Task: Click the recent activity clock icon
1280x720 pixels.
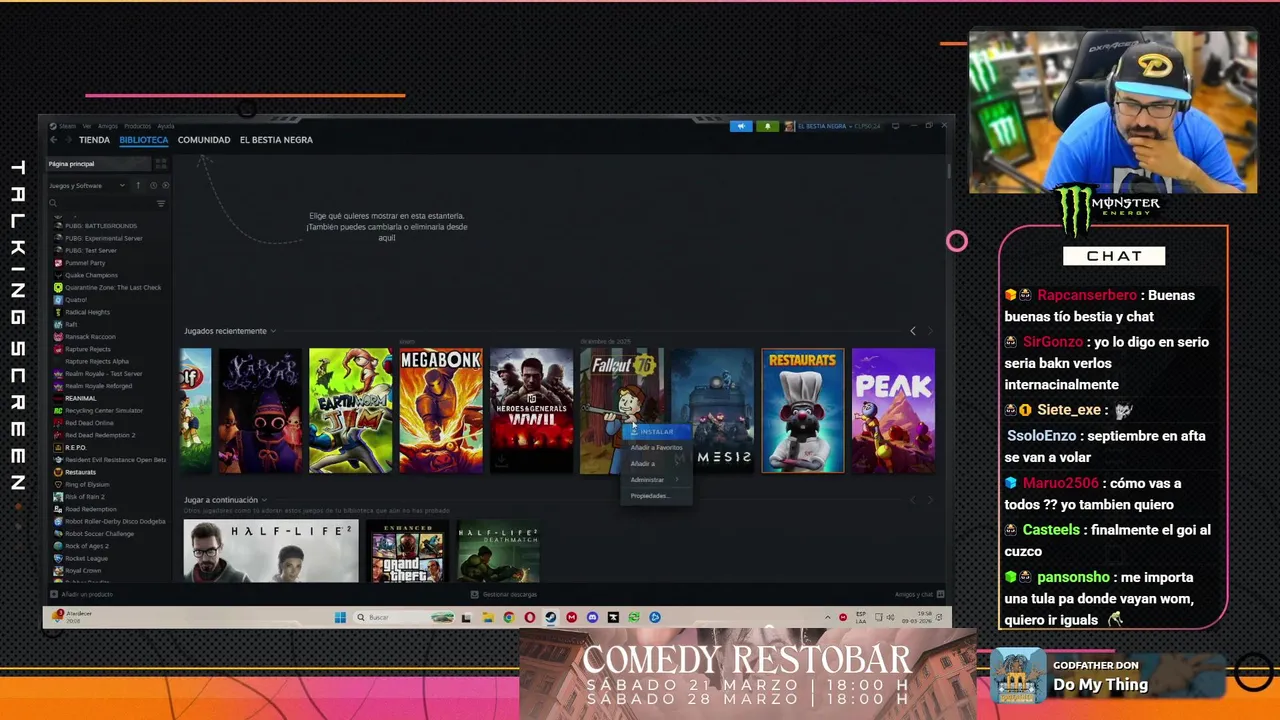Action: tap(153, 185)
